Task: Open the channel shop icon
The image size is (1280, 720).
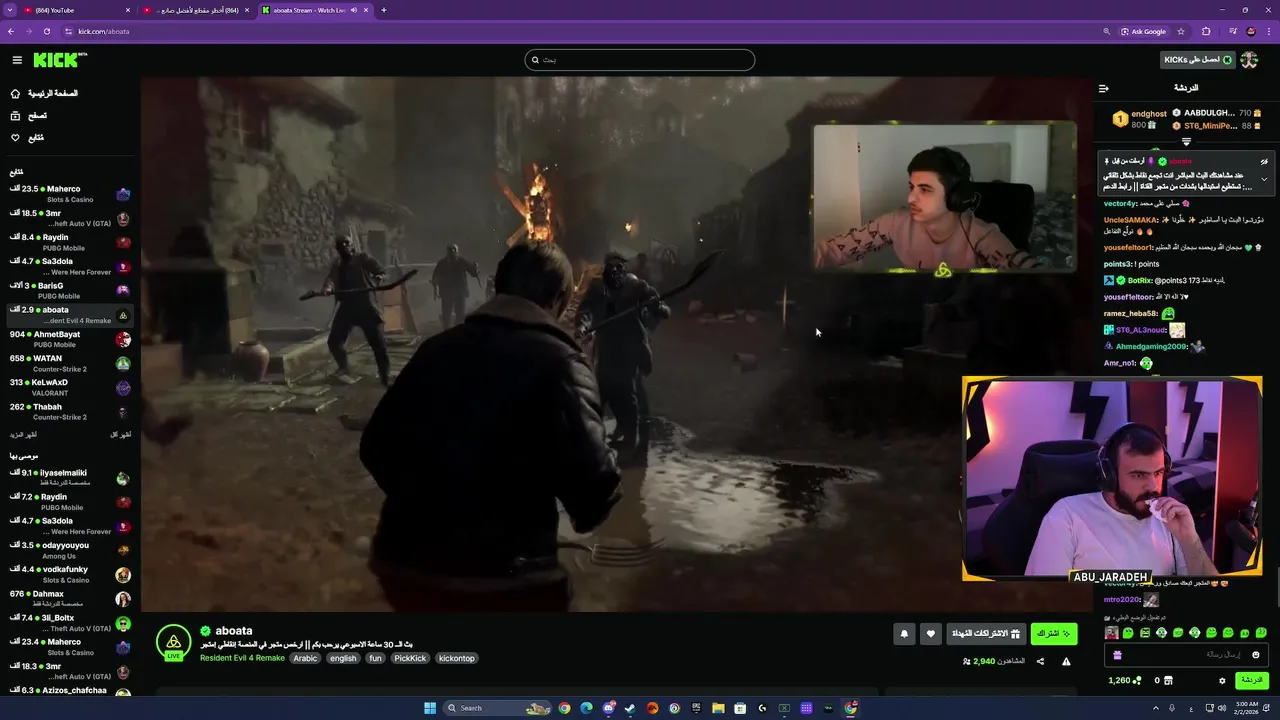Action: pyautogui.click(x=1168, y=681)
